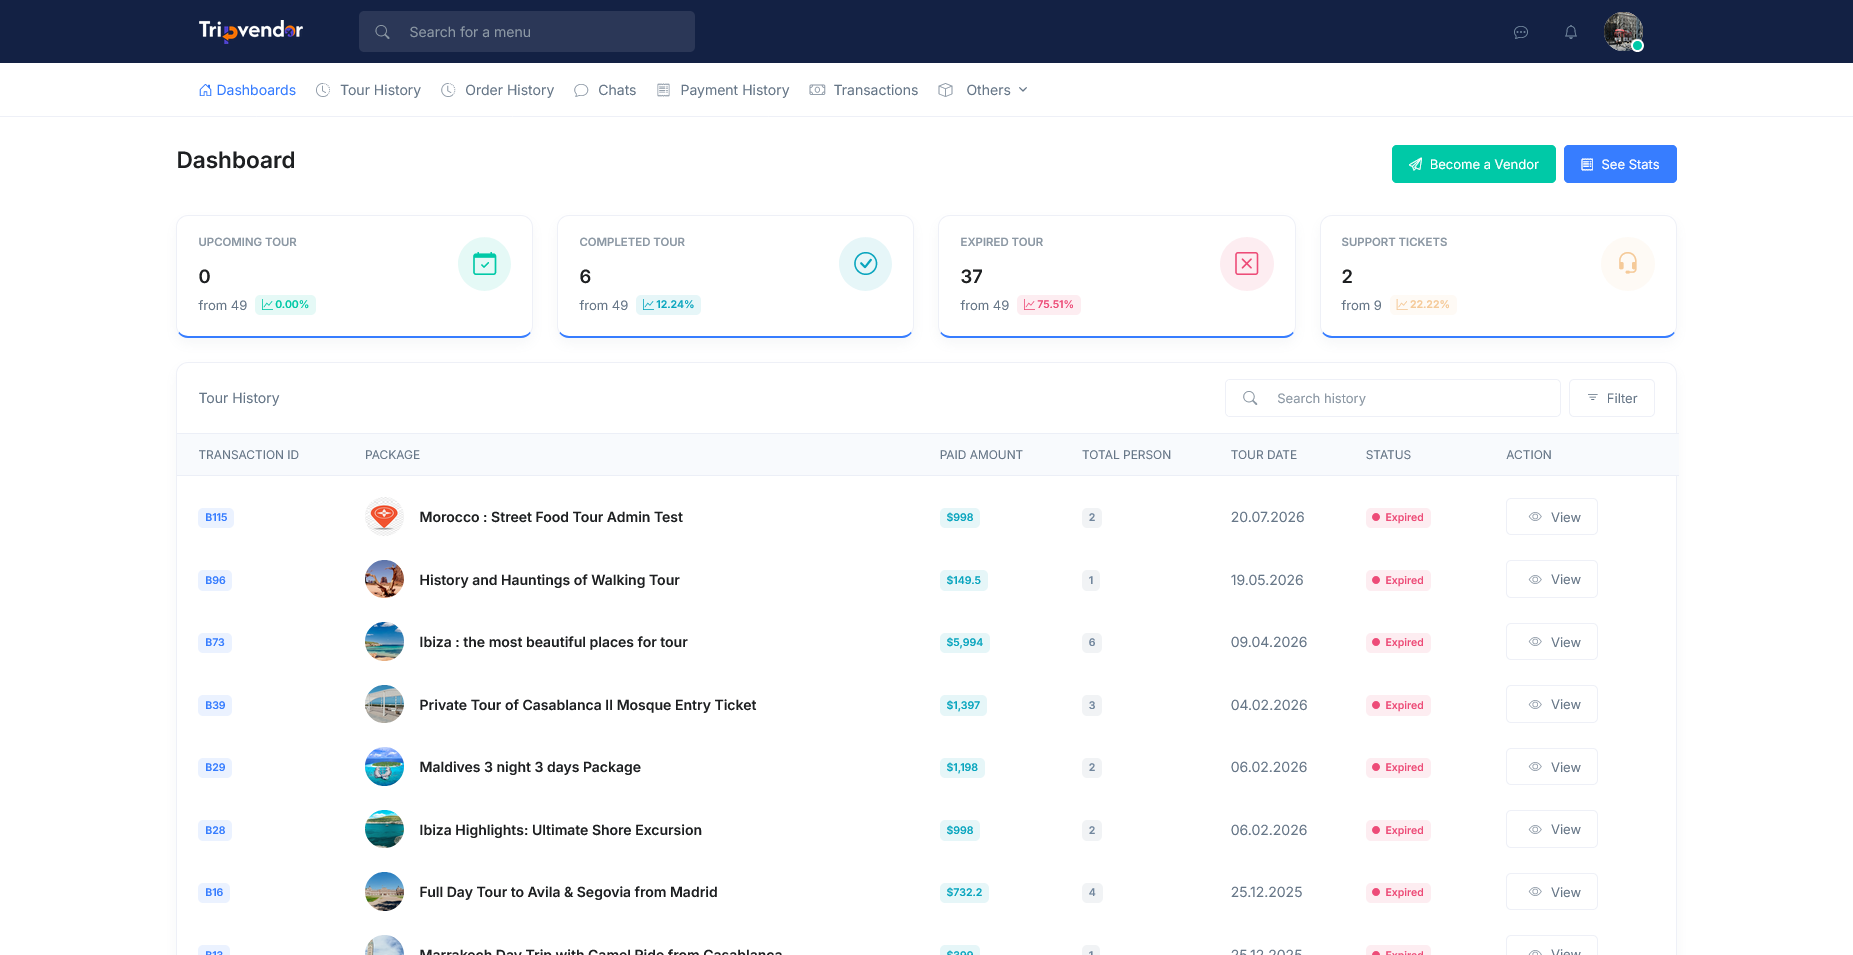This screenshot has height=955, width=1853.
Task: Click the Avila & Segovia tour thumbnail
Action: (x=384, y=892)
